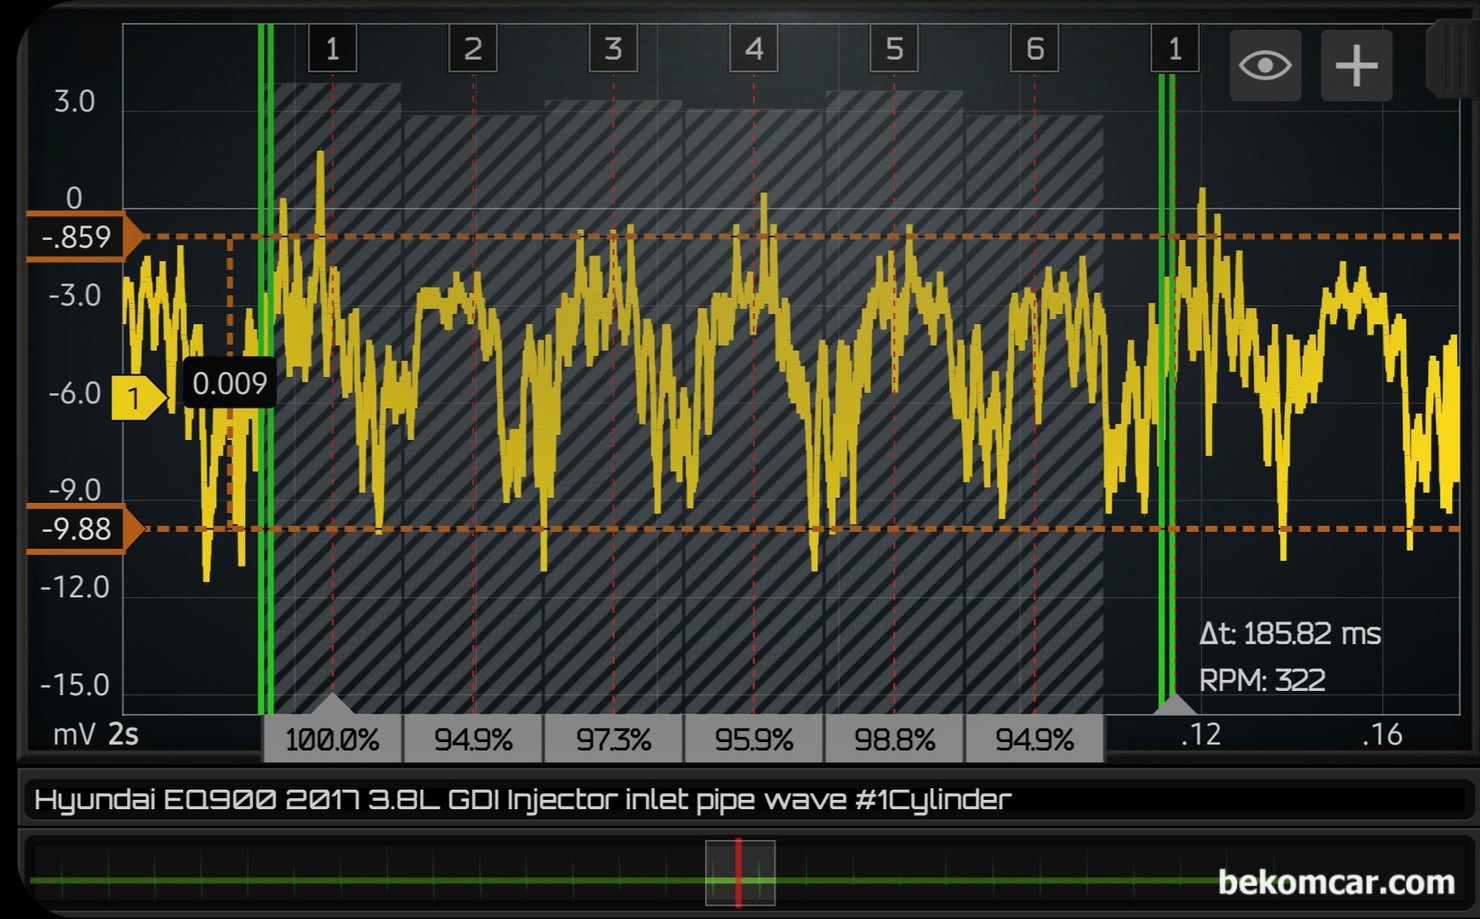Open the 2s timebase selector
Viewport: 1480px width, 919px height.
coord(124,734)
